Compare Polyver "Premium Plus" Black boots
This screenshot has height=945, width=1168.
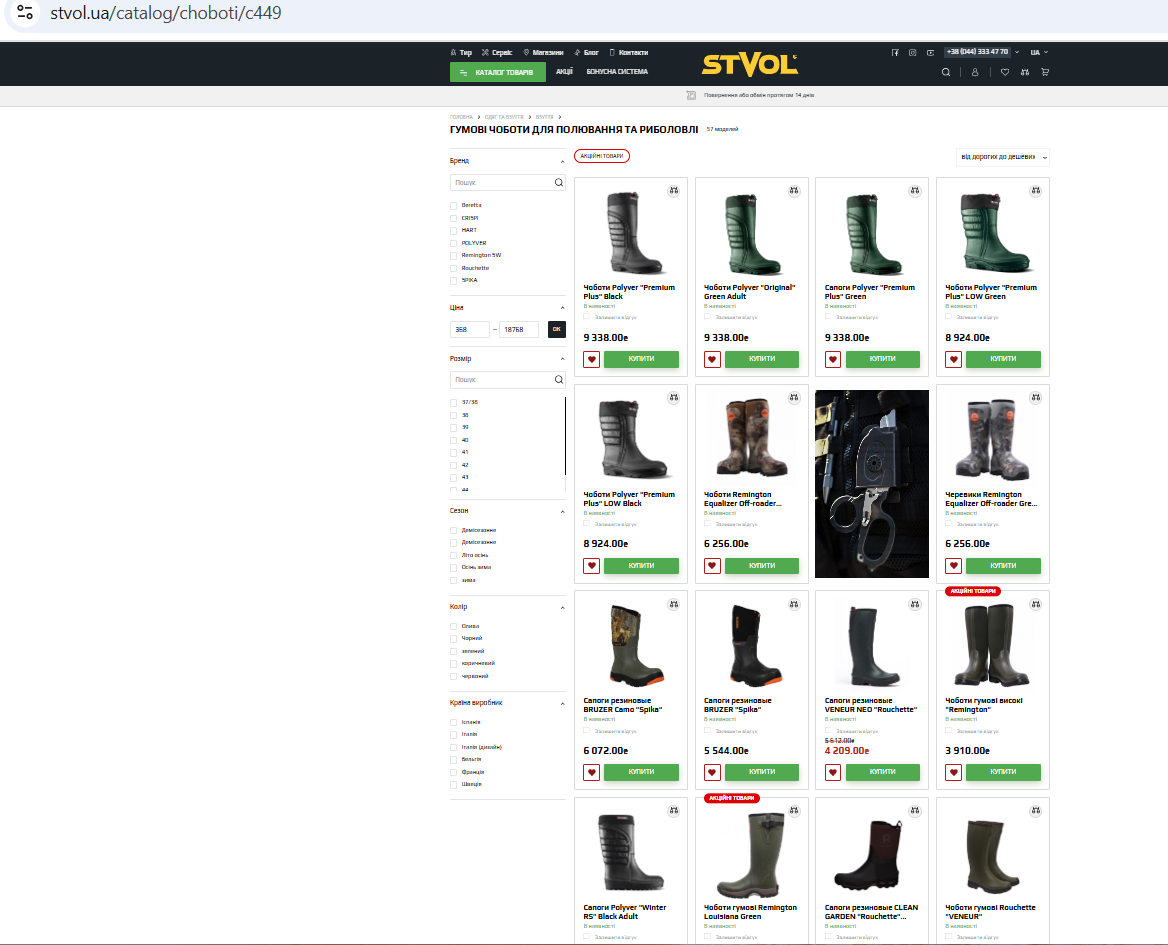tap(673, 191)
